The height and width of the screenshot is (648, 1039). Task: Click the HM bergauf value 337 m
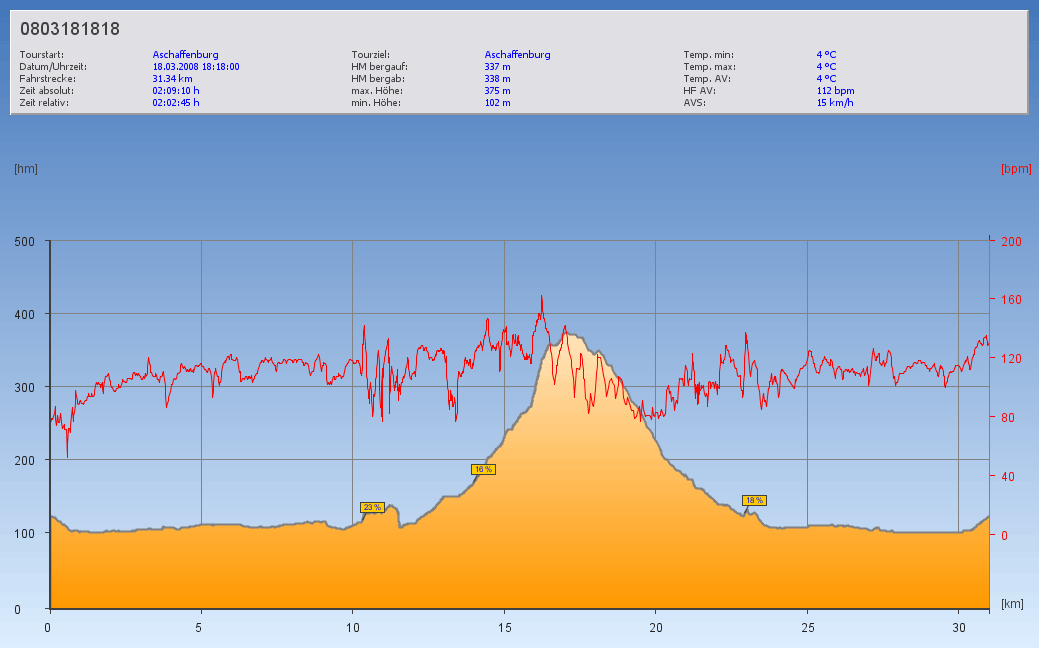pyautogui.click(x=497, y=67)
